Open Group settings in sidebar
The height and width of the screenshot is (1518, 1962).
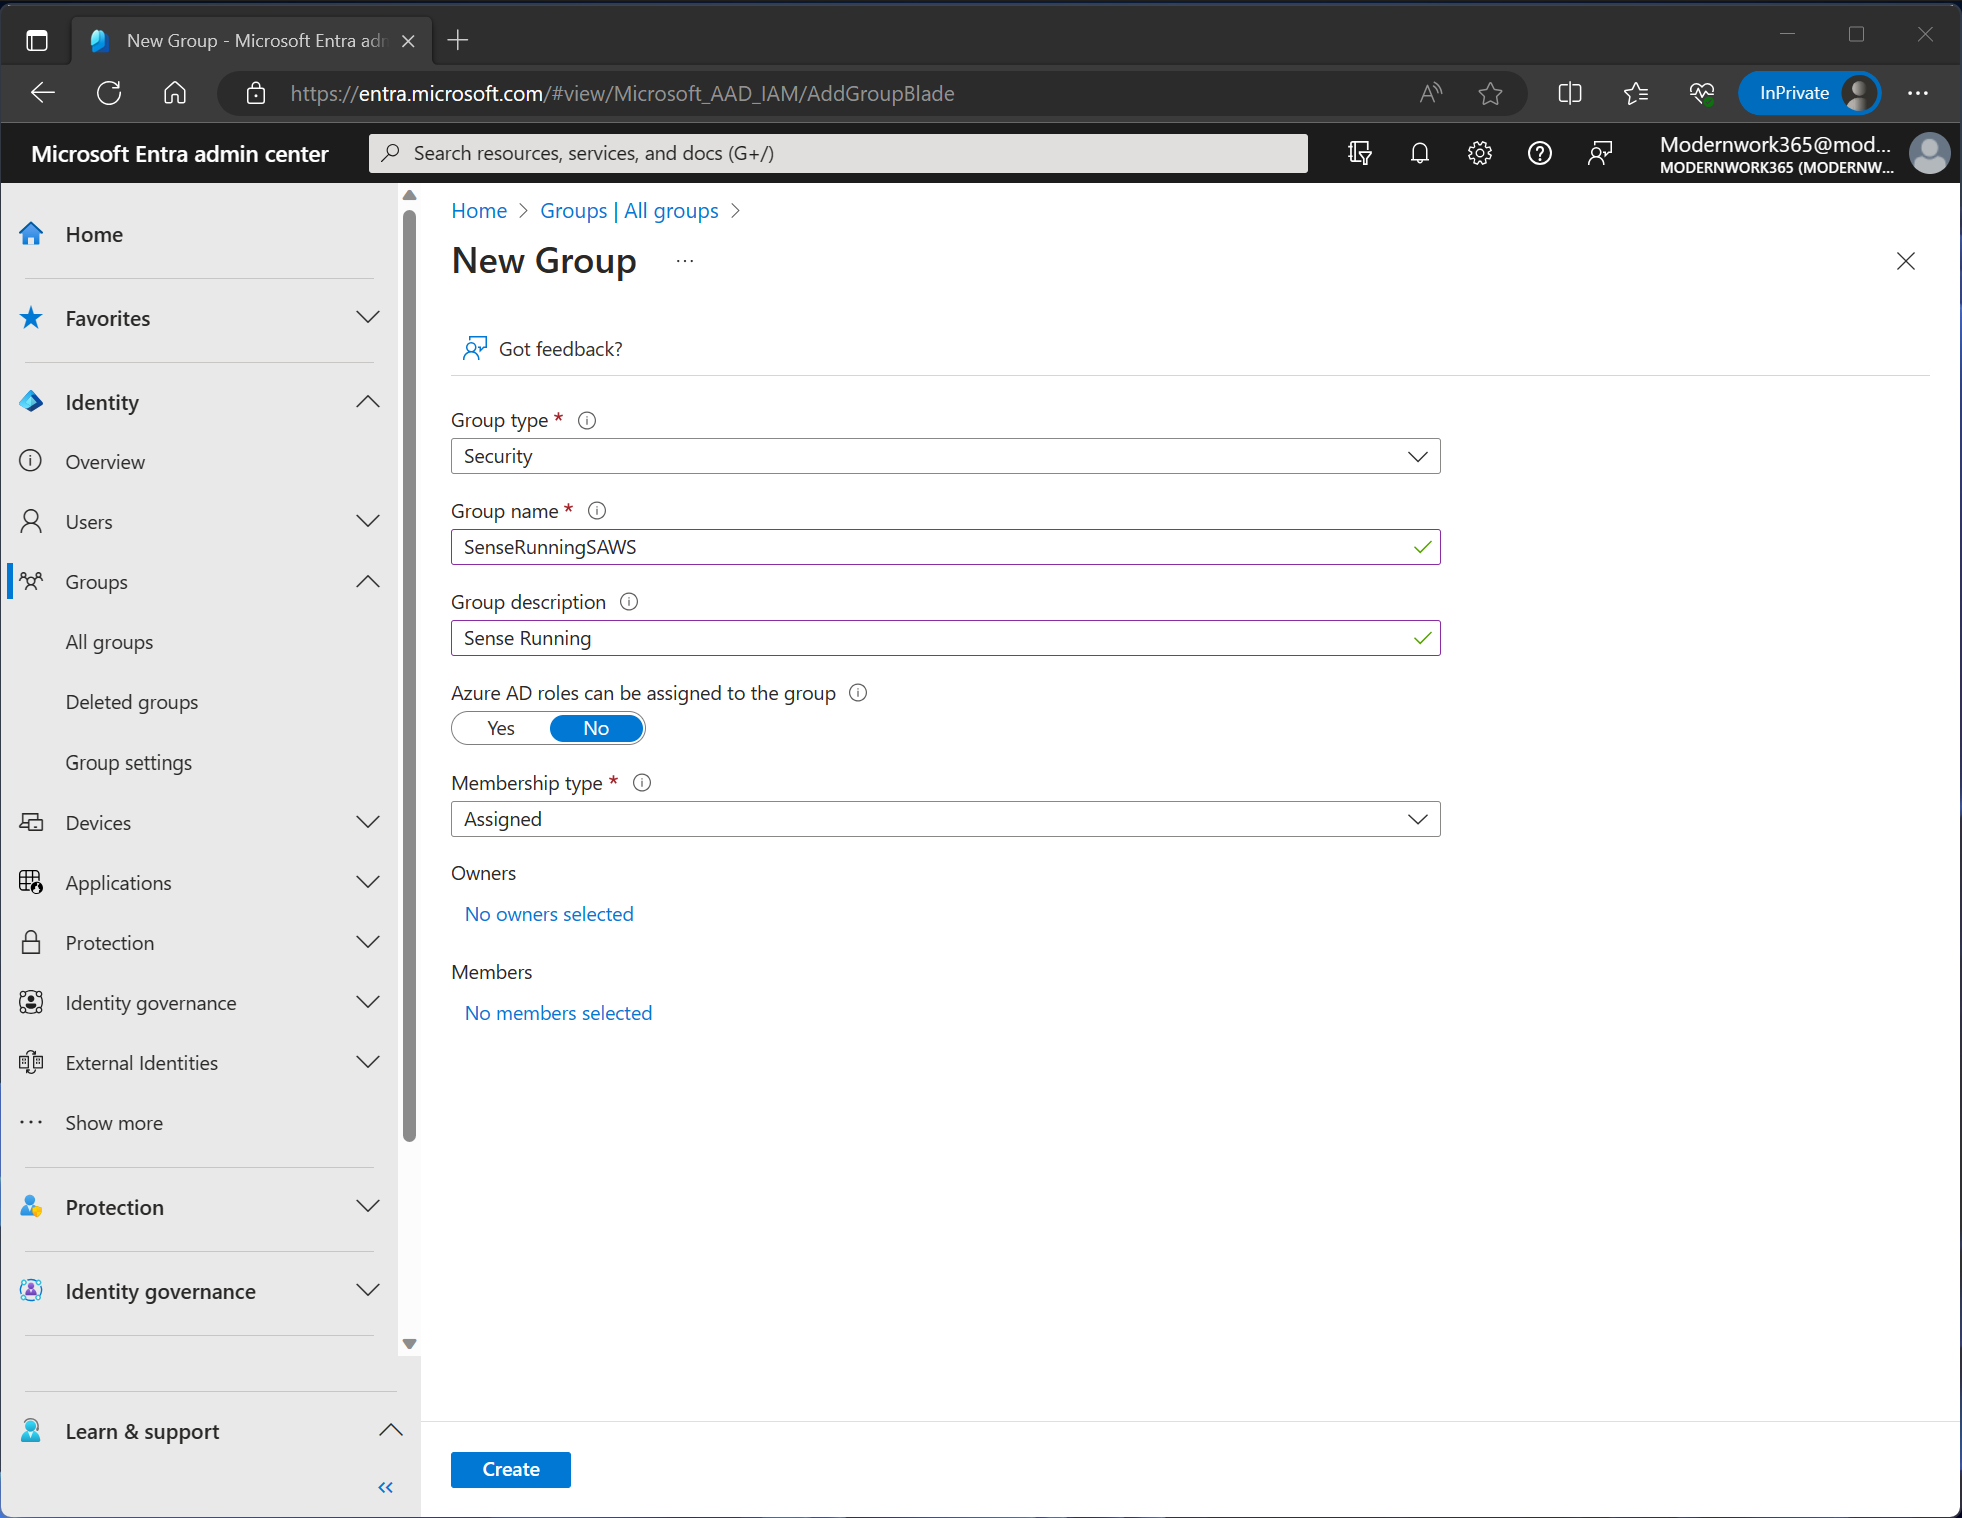(128, 763)
